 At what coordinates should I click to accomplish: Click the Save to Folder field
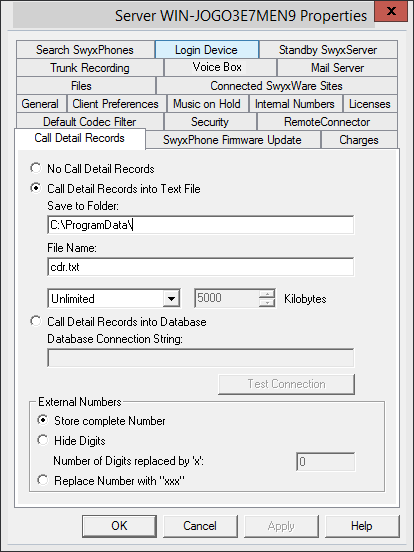coord(201,225)
